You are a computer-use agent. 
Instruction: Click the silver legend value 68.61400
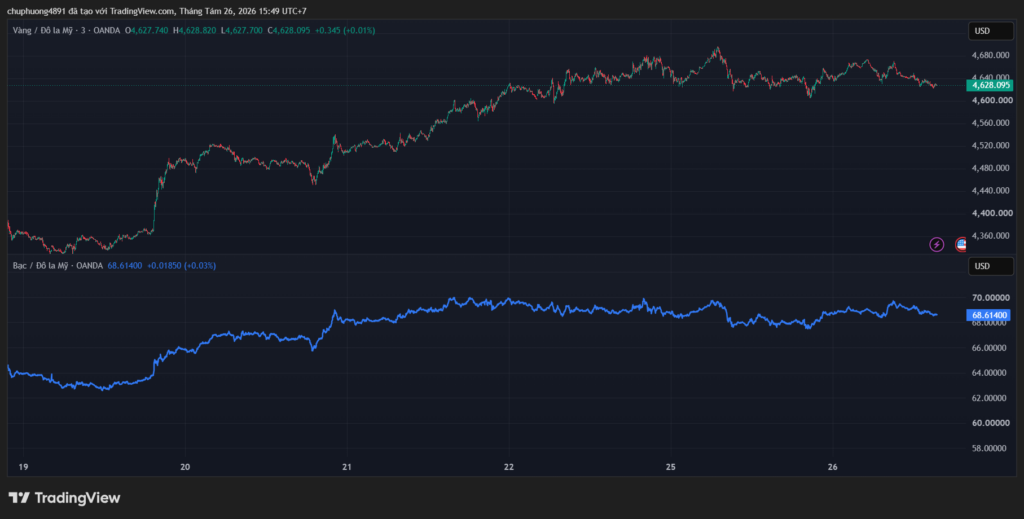pos(125,266)
